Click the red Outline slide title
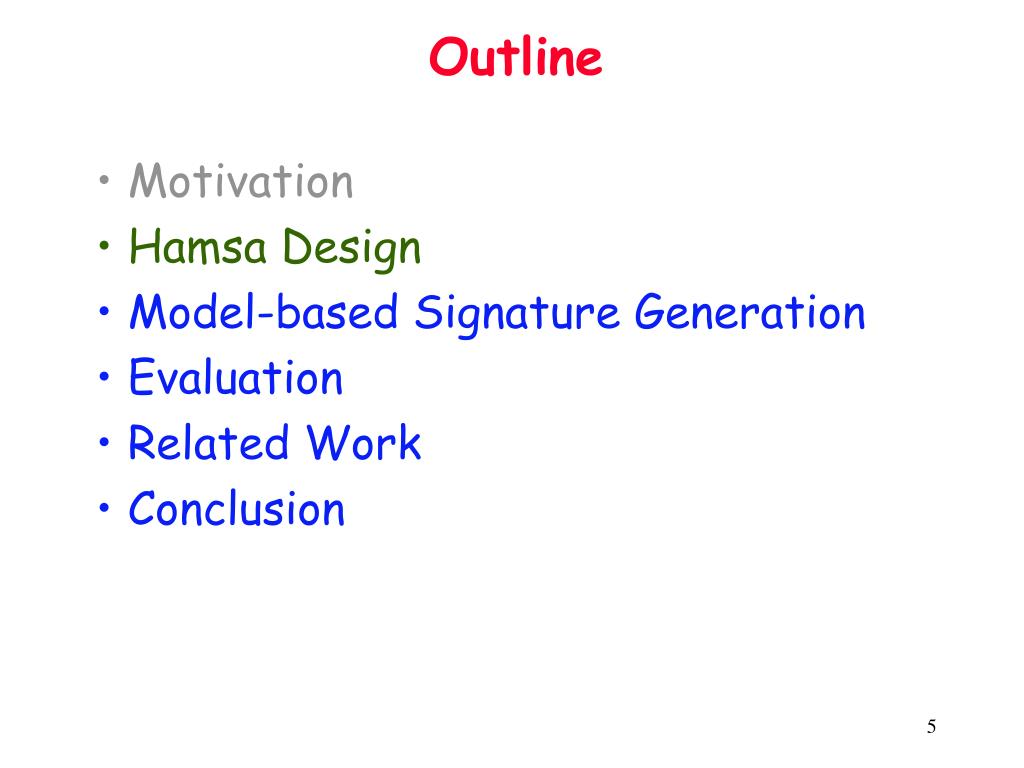This screenshot has width=1024, height=768. (x=515, y=57)
